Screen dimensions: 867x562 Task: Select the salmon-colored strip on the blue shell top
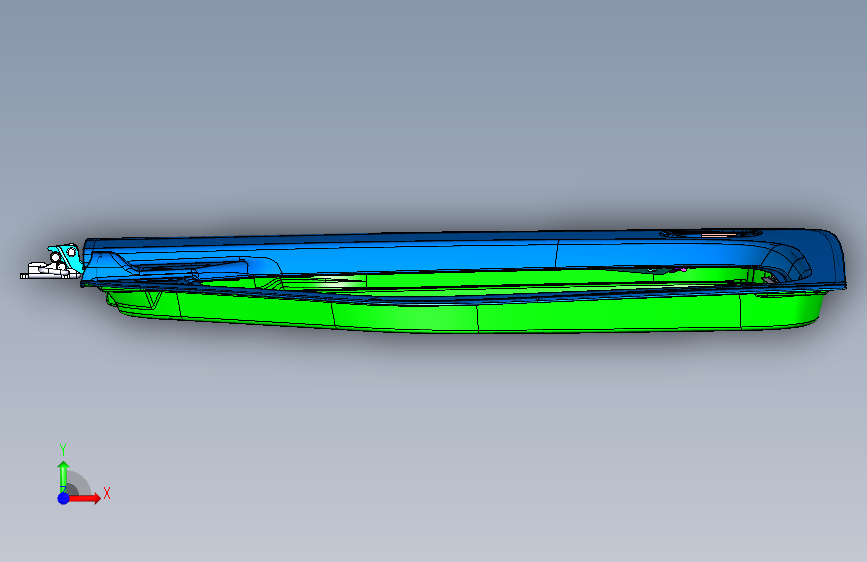[719, 235]
